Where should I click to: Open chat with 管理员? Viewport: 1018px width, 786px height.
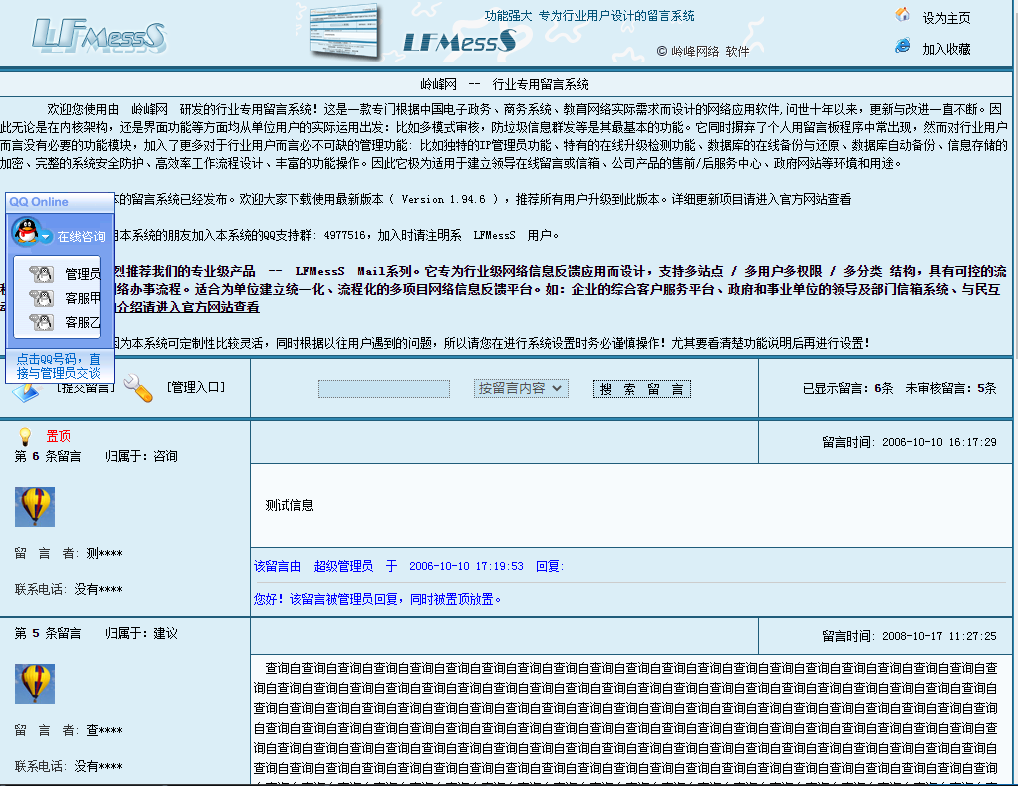click(x=82, y=275)
